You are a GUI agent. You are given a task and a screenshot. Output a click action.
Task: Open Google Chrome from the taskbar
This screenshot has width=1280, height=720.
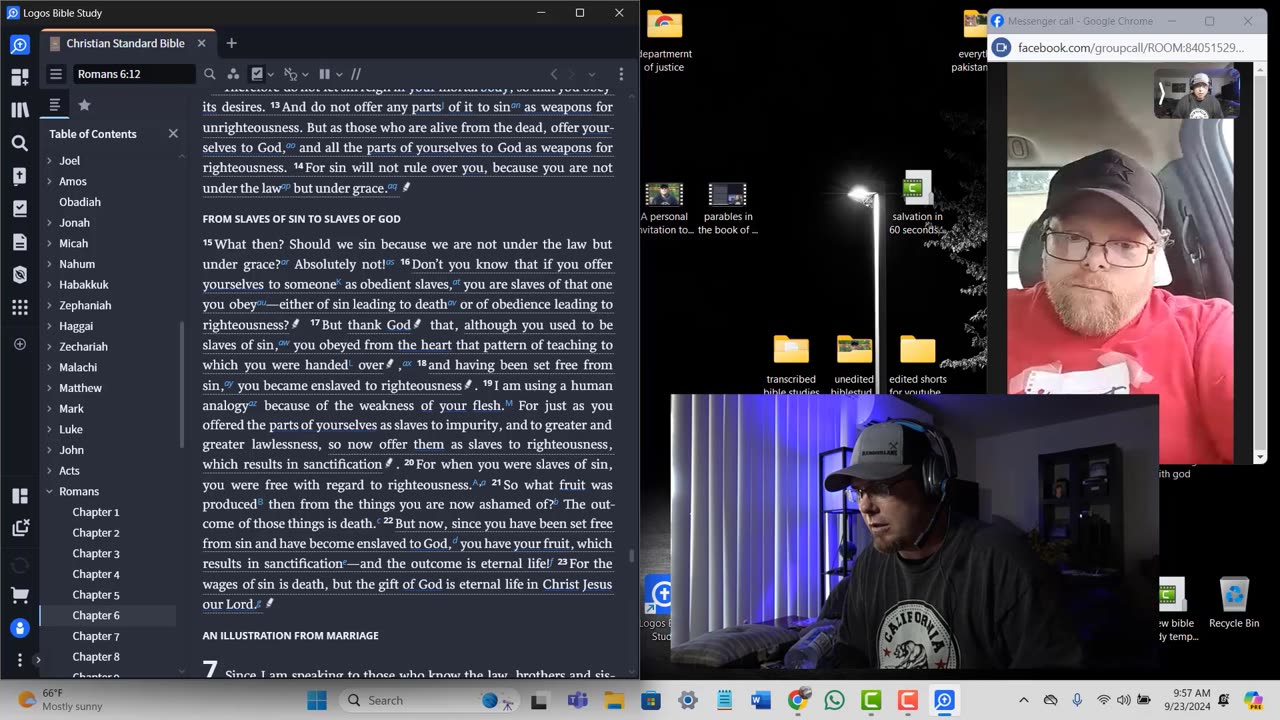[x=798, y=700]
